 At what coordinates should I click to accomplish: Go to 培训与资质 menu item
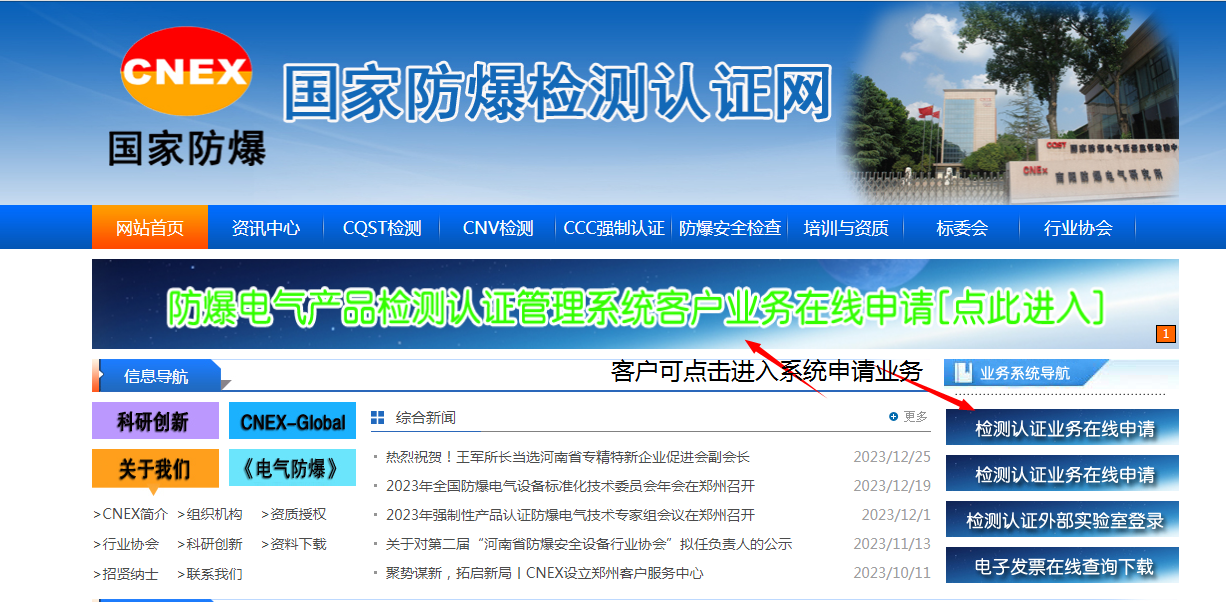point(846,228)
